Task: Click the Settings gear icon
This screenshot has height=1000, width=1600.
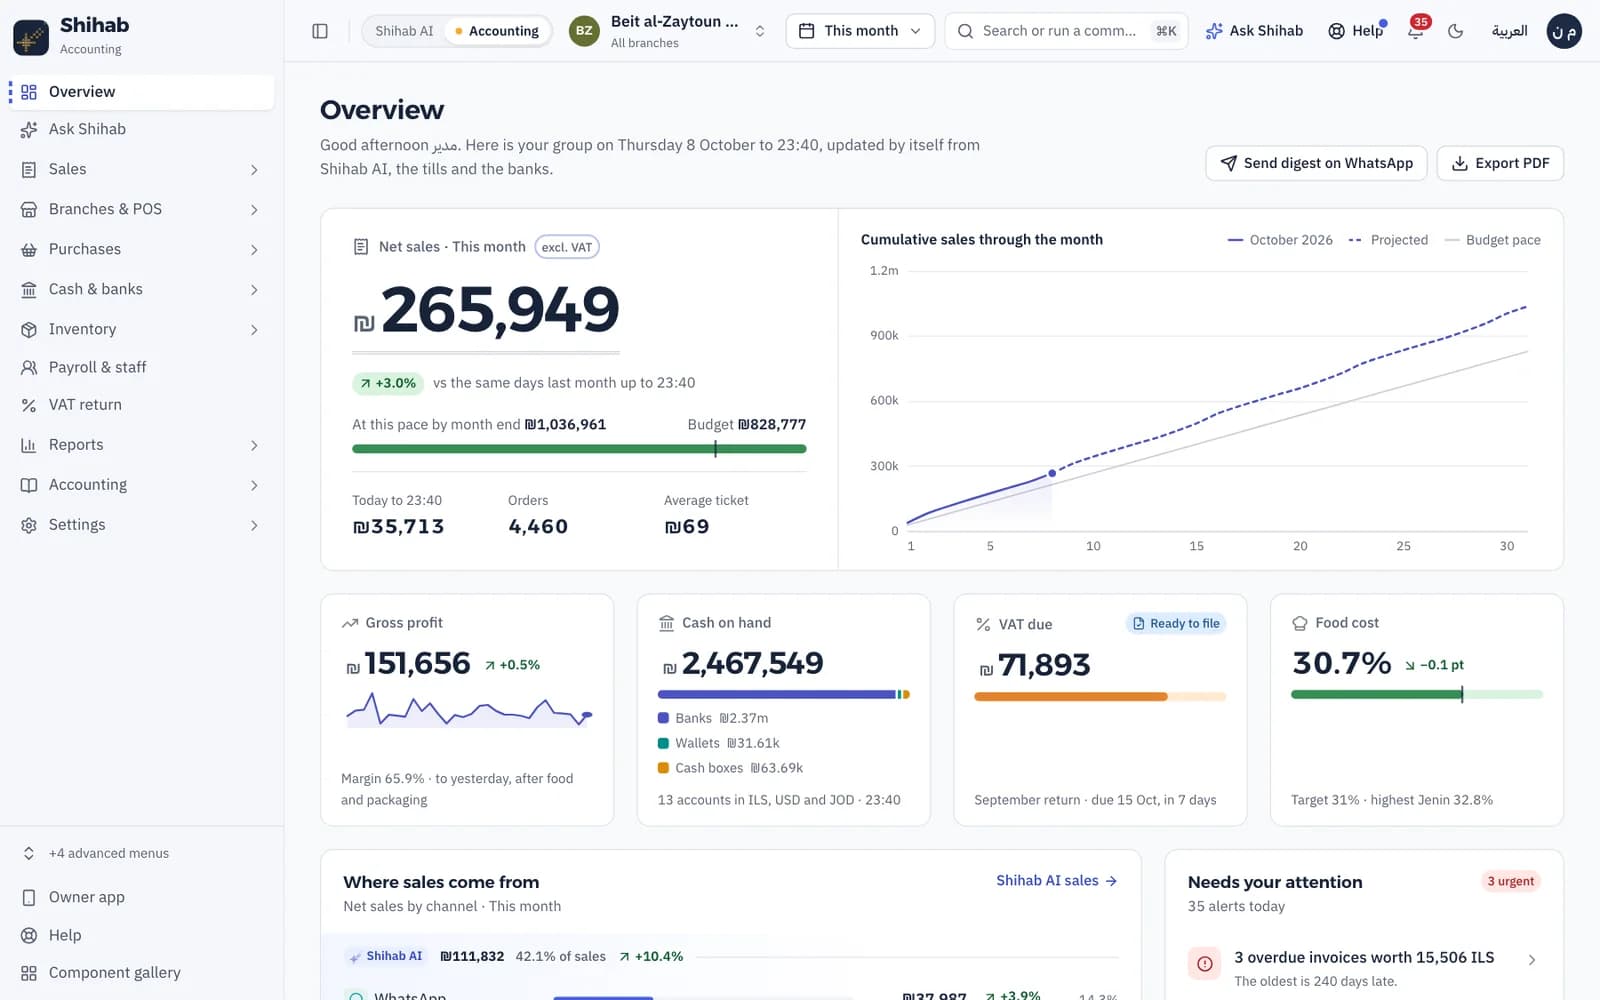Action: coord(29,525)
